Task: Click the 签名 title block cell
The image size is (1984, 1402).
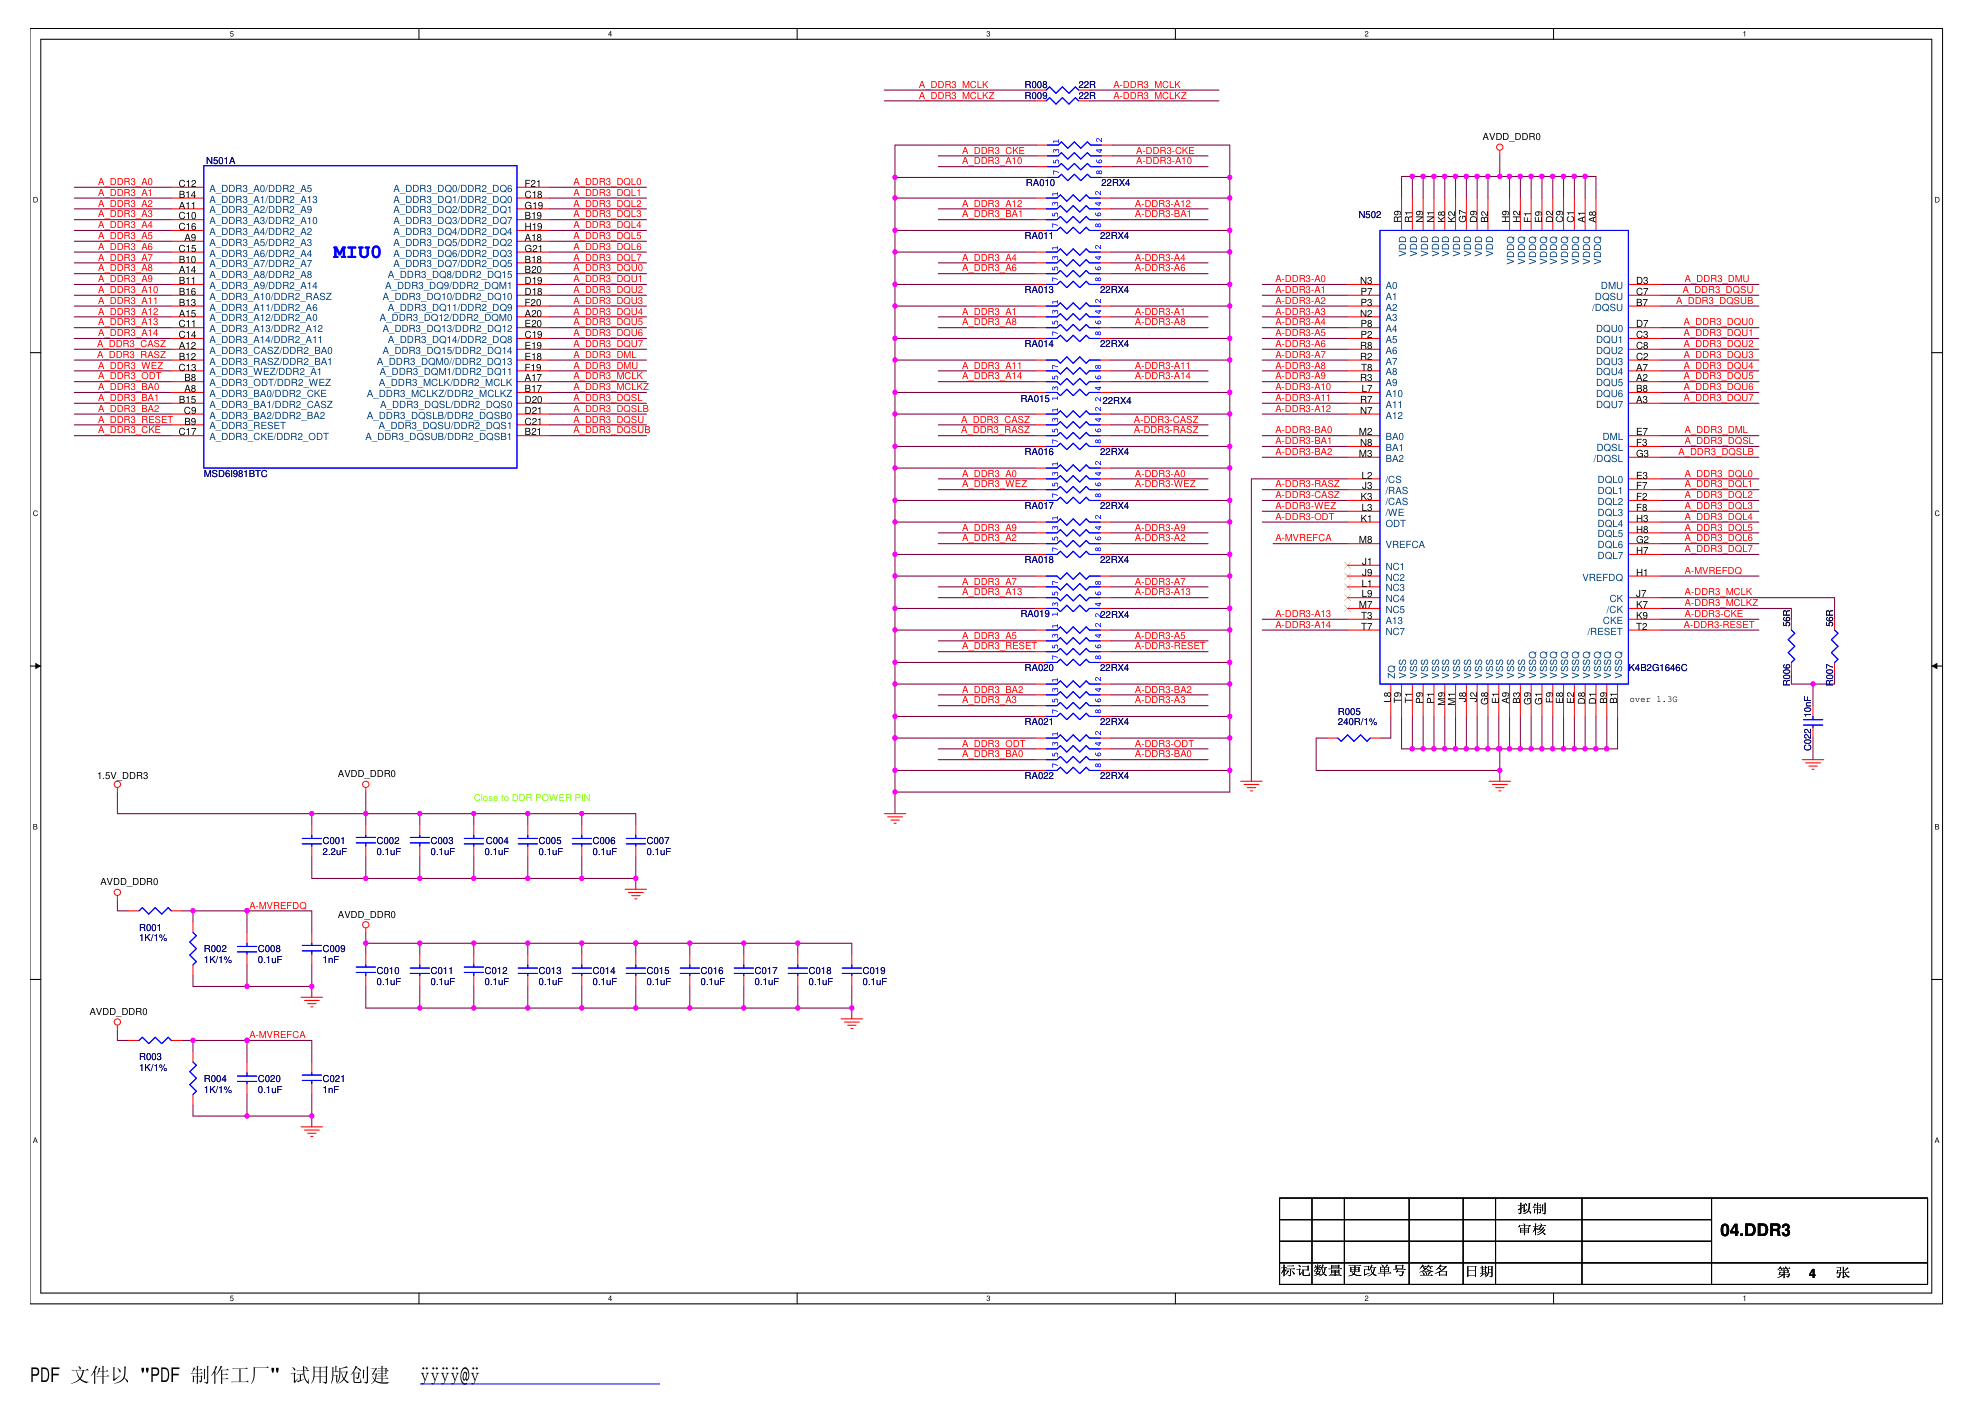Action: (1434, 1272)
